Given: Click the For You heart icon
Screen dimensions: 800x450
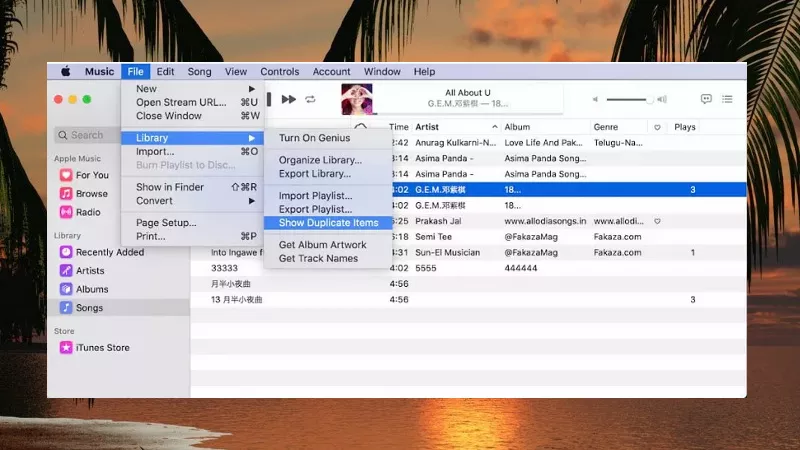Looking at the screenshot, I should point(66,175).
